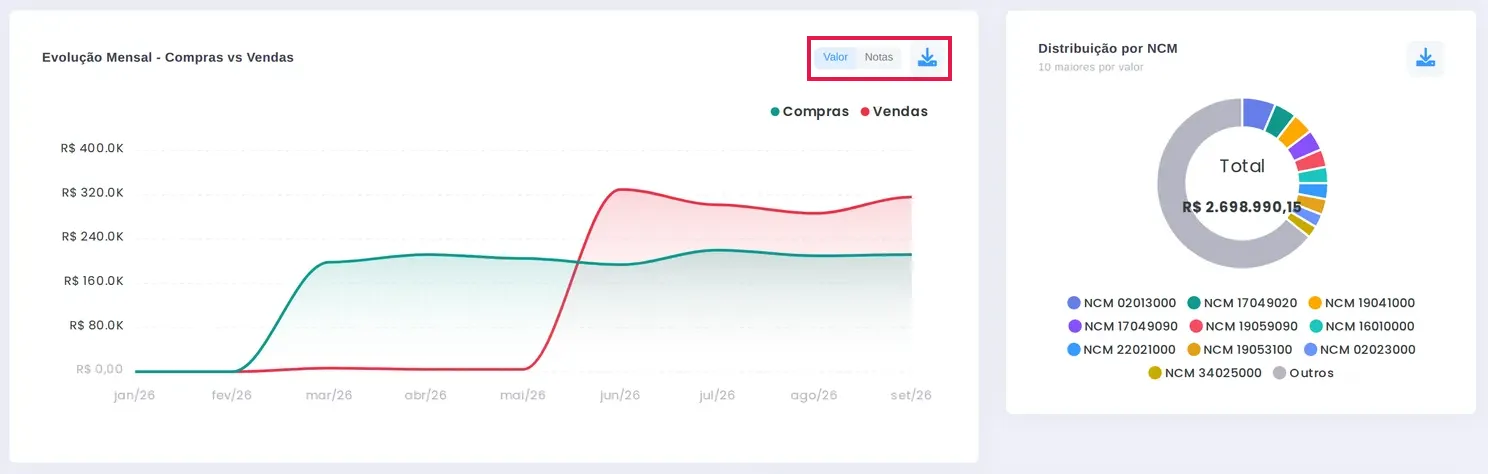Switch the chart to Notas view
Screen dimensions: 1488x474
click(879, 58)
